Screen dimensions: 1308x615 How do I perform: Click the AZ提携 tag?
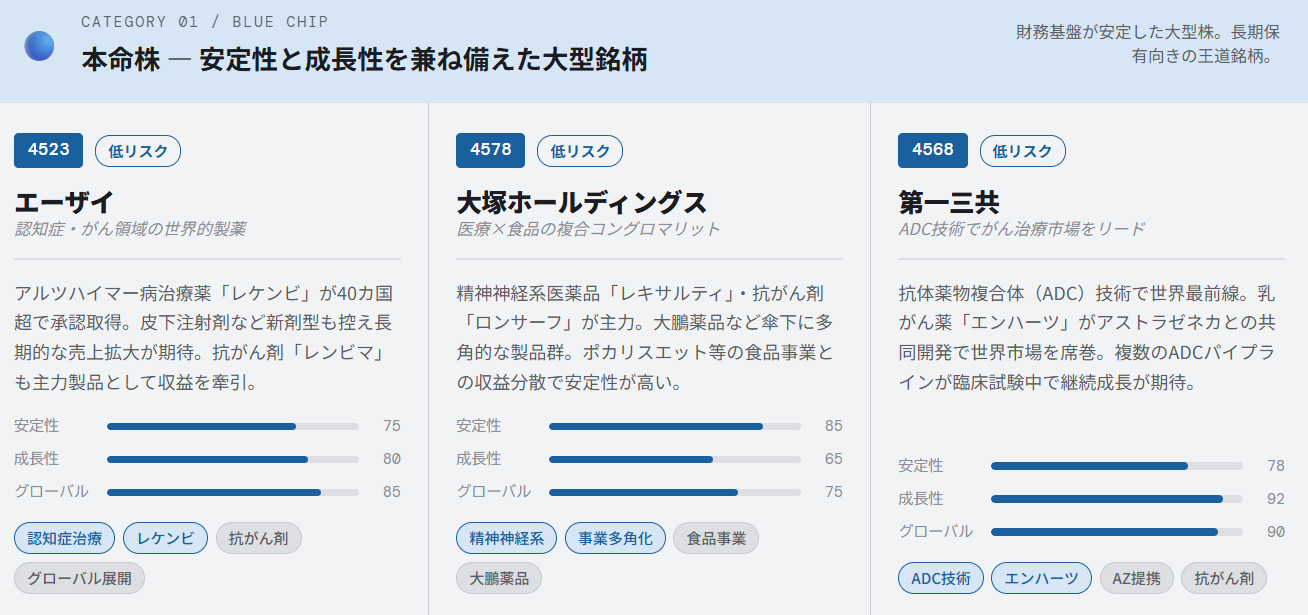(1136, 577)
